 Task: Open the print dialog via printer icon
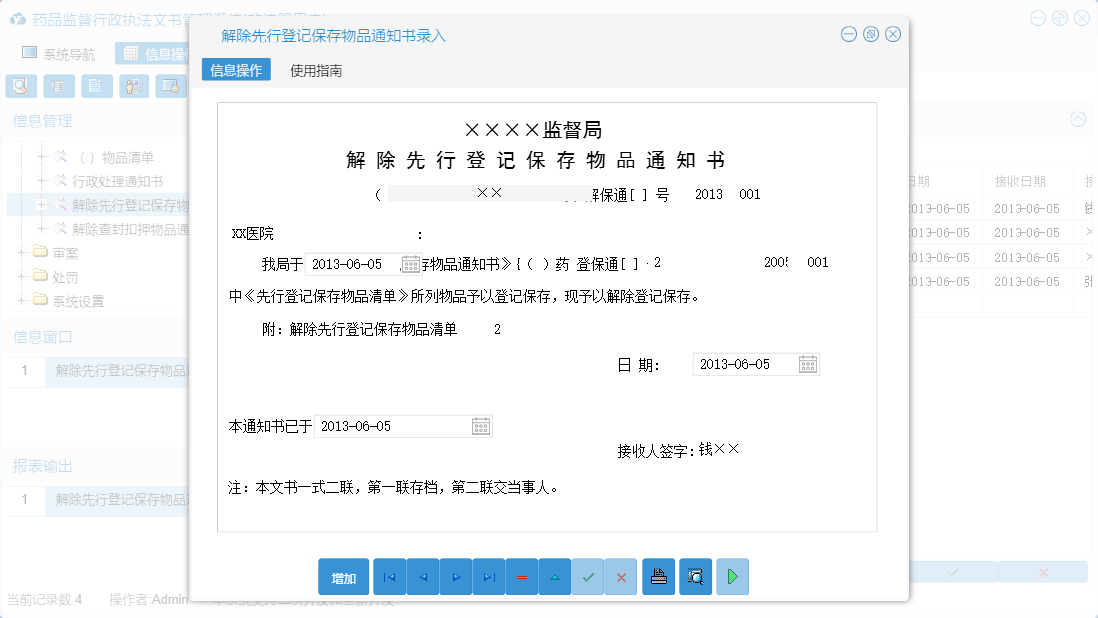pyautogui.click(x=658, y=577)
